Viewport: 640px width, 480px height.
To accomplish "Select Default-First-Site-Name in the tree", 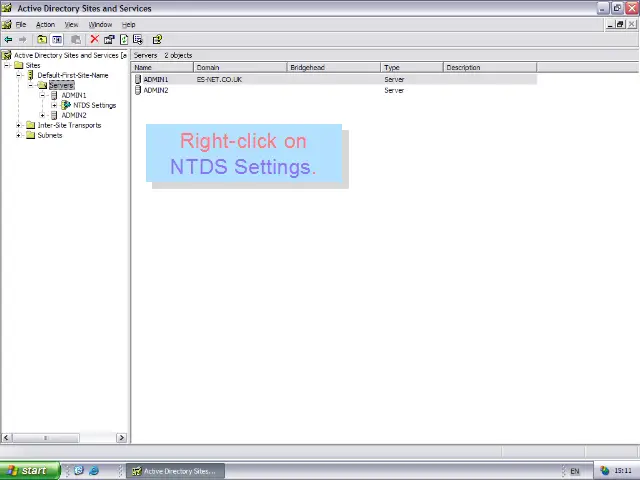I will click(72, 75).
